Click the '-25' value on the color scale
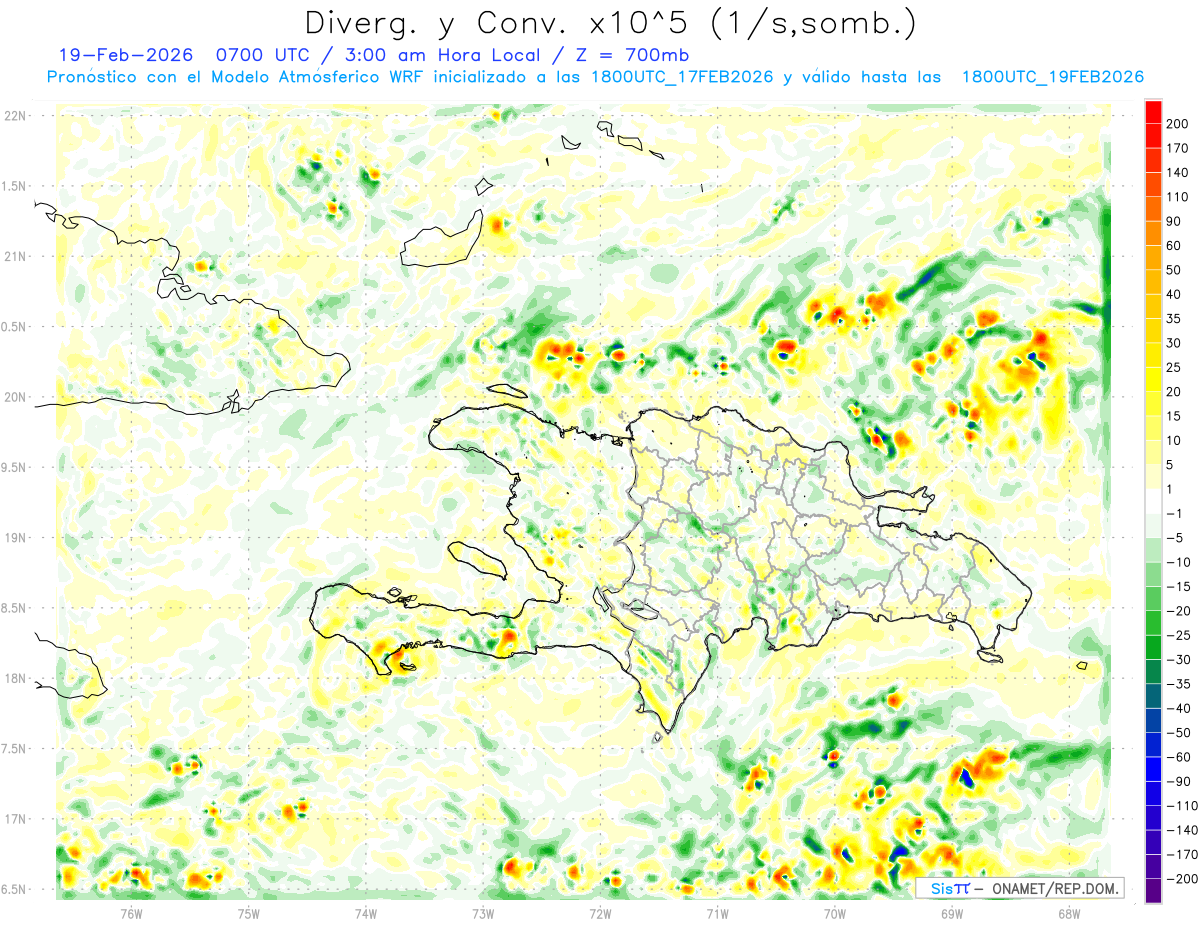Screen dimensions: 1200x927 pos(1178,635)
